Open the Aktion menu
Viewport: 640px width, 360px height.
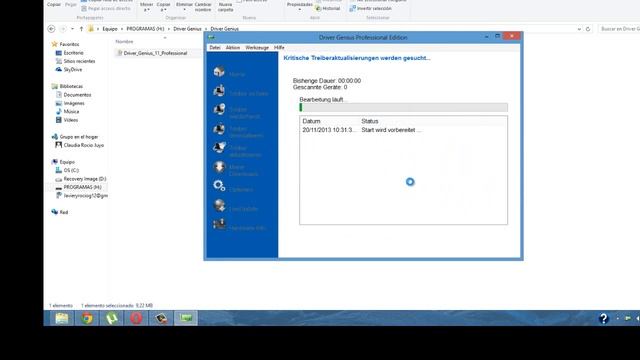pos(233,48)
